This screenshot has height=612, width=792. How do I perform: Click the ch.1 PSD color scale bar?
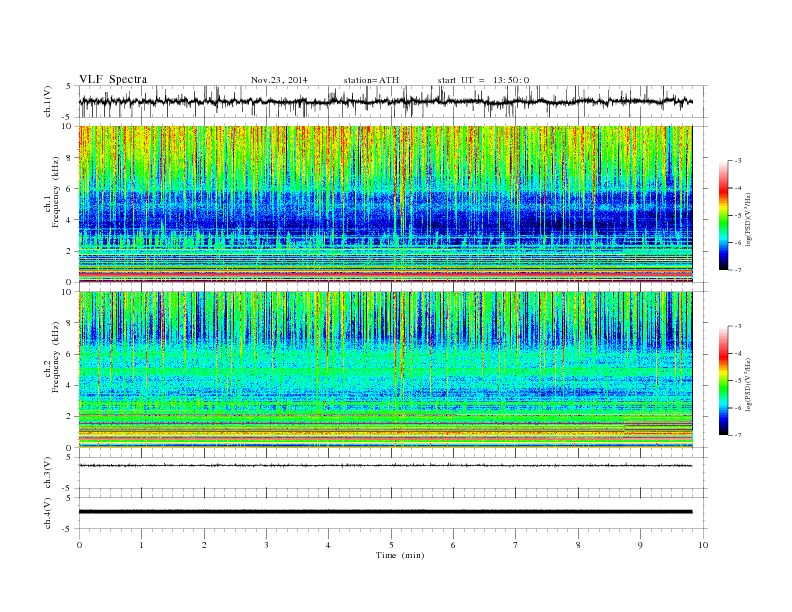click(x=723, y=215)
